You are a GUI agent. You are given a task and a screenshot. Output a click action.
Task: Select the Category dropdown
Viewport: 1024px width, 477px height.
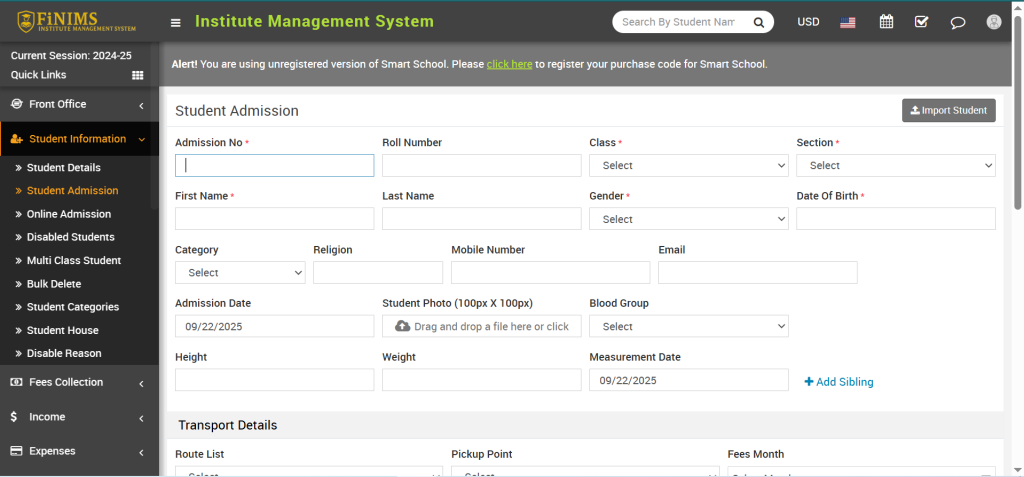pyautogui.click(x=240, y=273)
